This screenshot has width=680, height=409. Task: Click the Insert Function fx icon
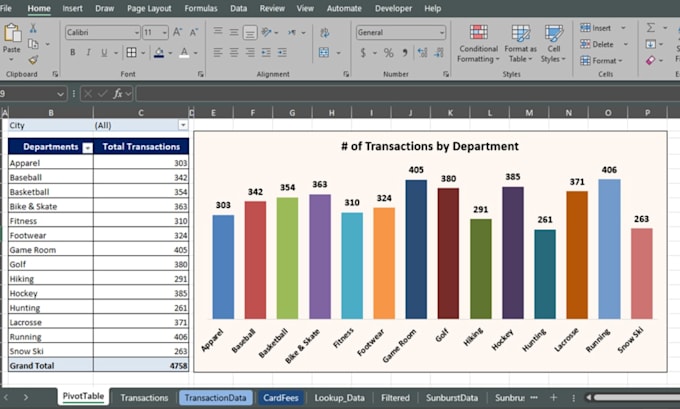point(118,93)
